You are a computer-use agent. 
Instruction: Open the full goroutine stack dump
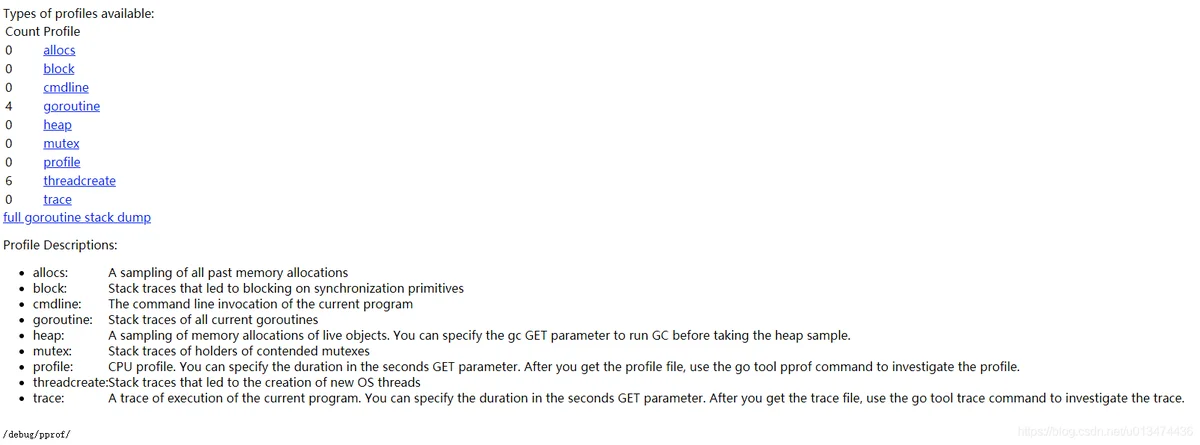pos(77,217)
